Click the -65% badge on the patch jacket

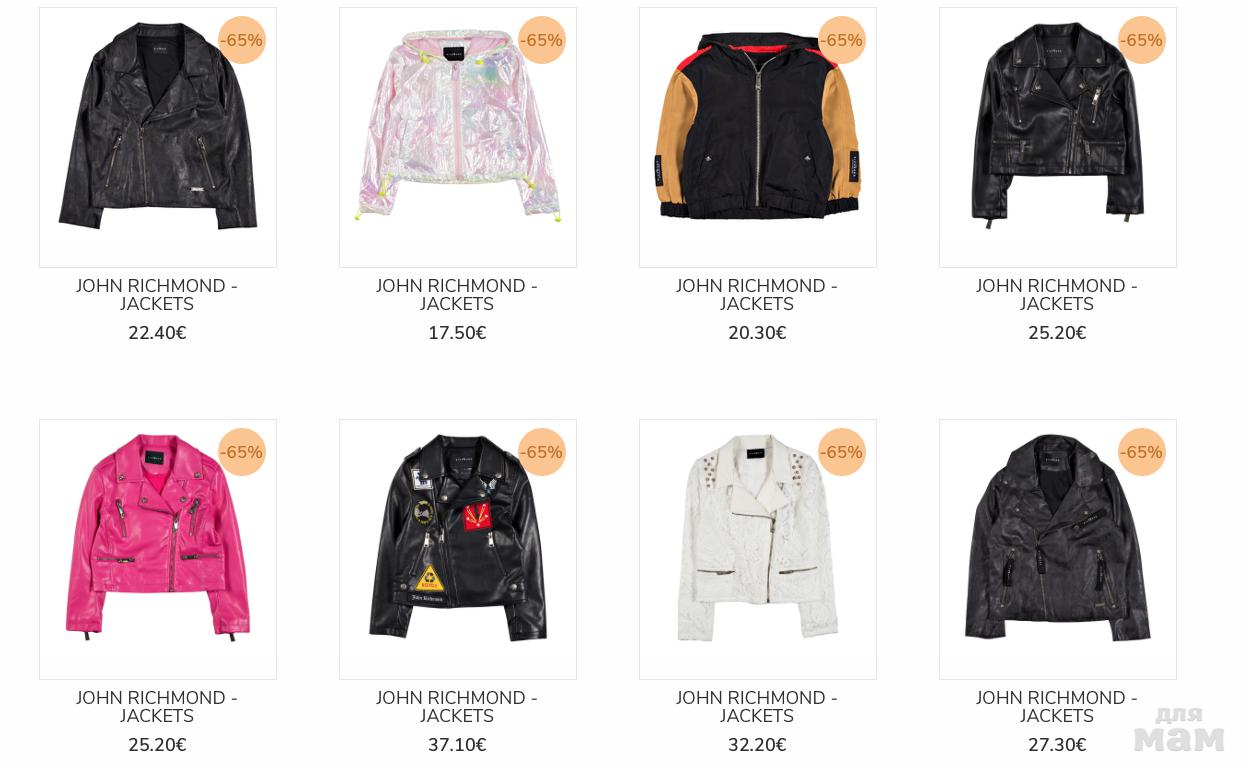tap(542, 452)
